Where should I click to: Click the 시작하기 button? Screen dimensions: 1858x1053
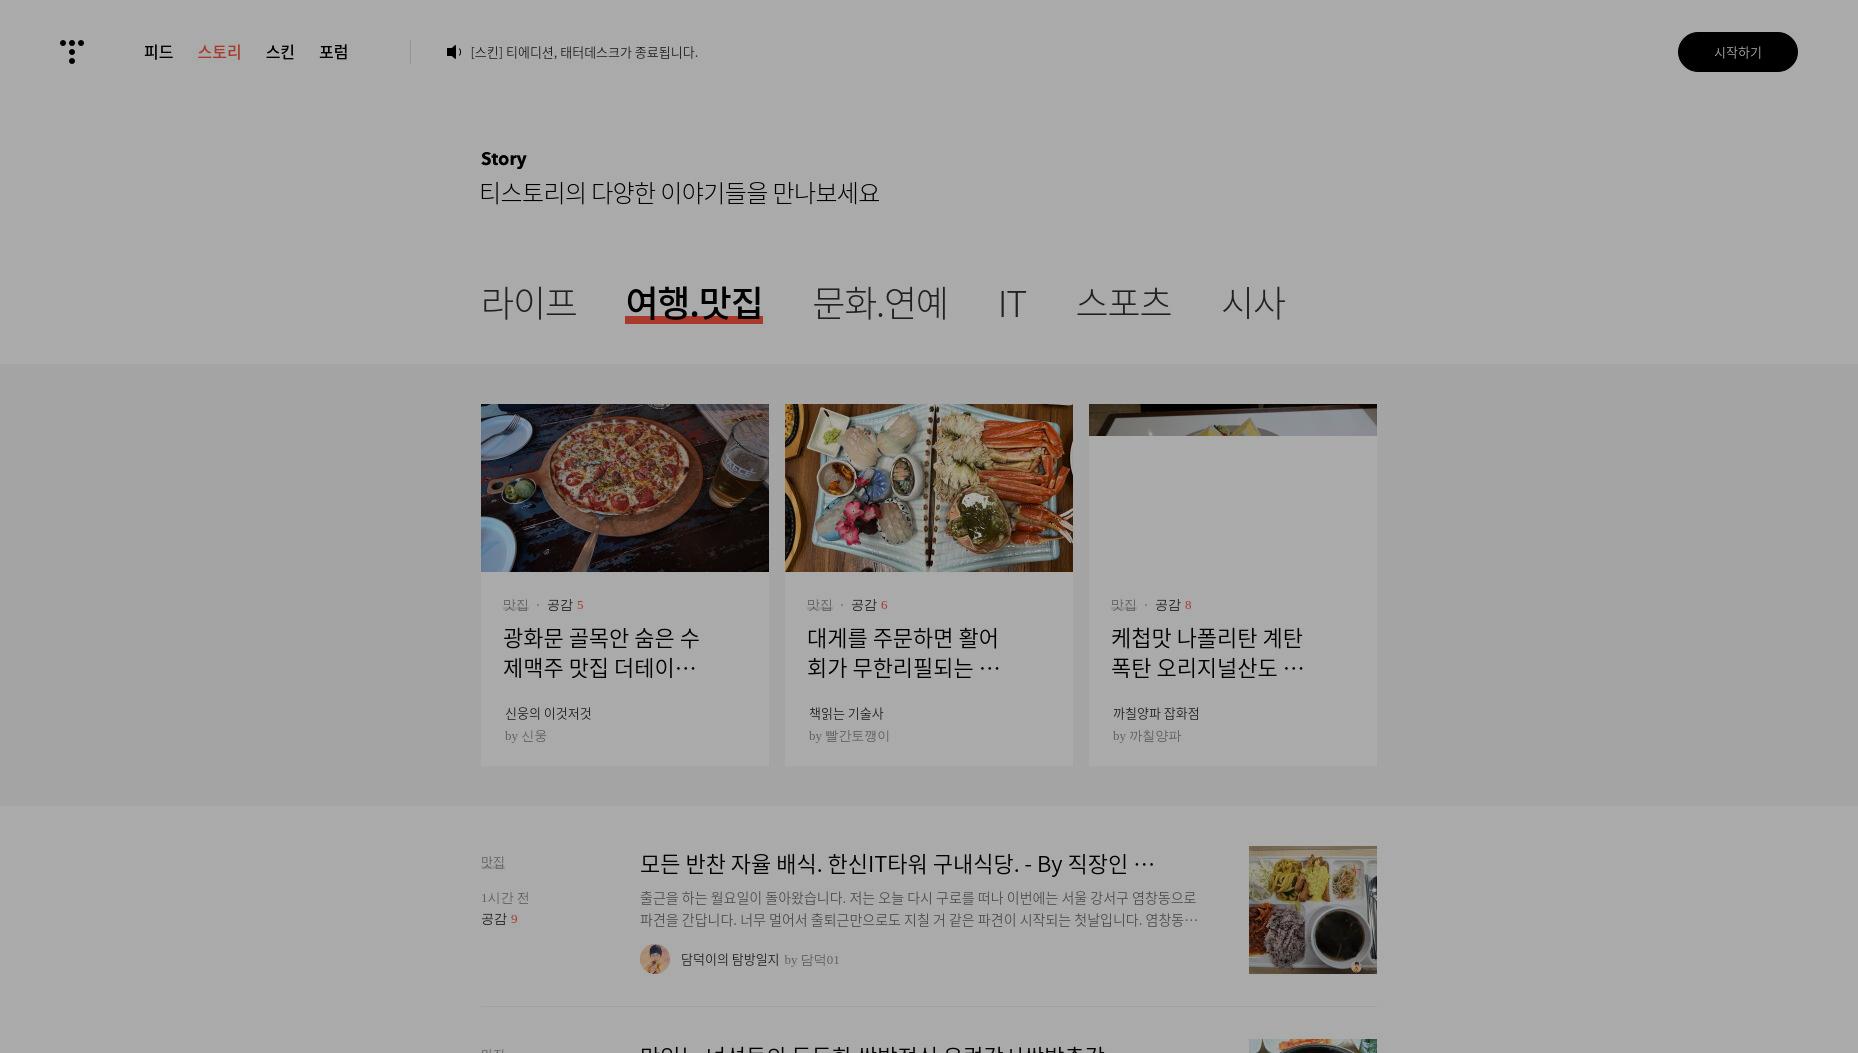click(x=1738, y=52)
